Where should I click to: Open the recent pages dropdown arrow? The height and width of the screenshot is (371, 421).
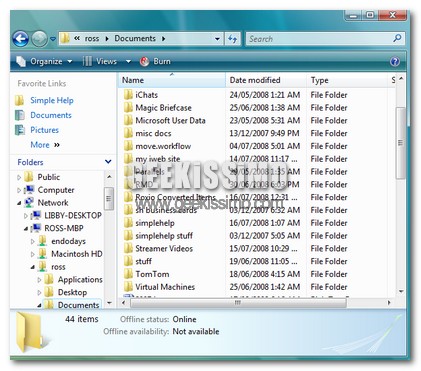[53, 39]
